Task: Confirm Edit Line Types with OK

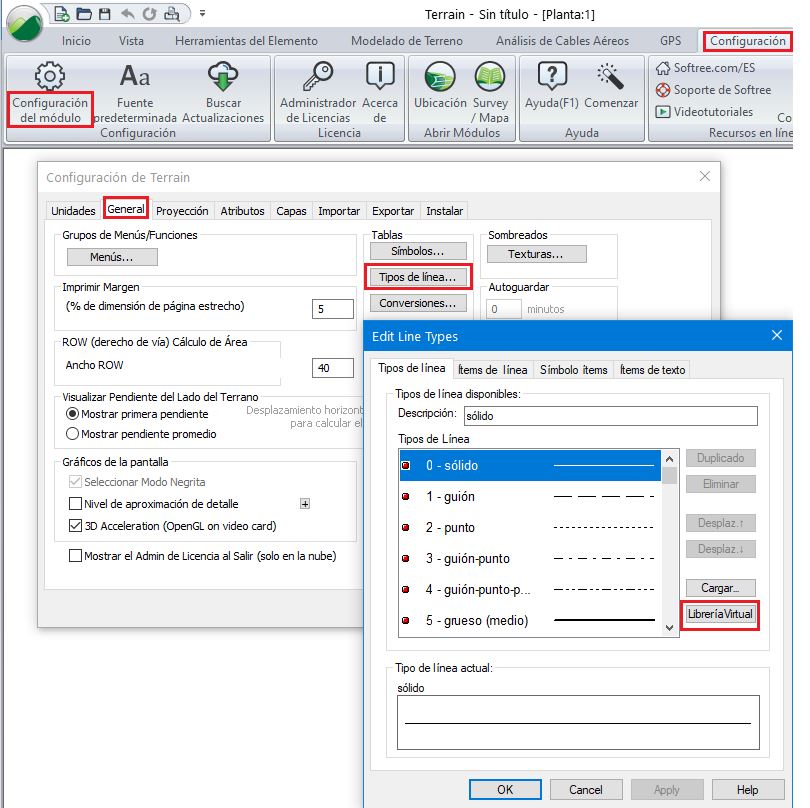Action: pos(505,789)
